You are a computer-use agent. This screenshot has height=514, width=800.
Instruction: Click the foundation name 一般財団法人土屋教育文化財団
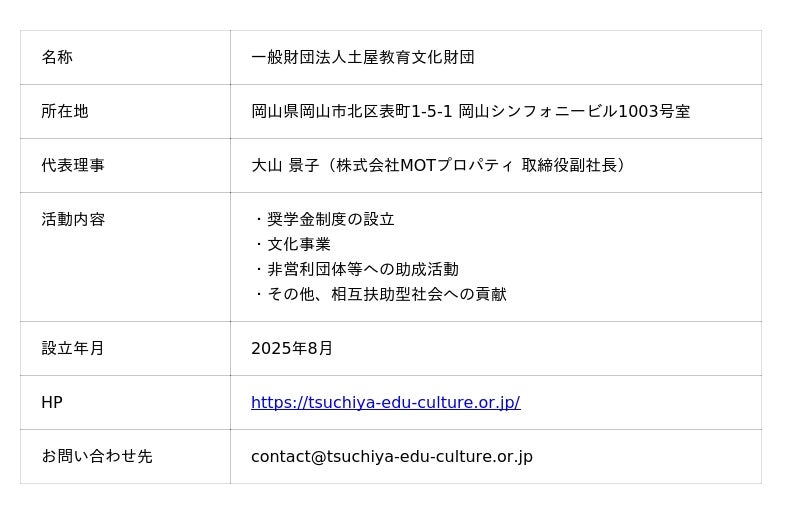pyautogui.click(x=362, y=58)
